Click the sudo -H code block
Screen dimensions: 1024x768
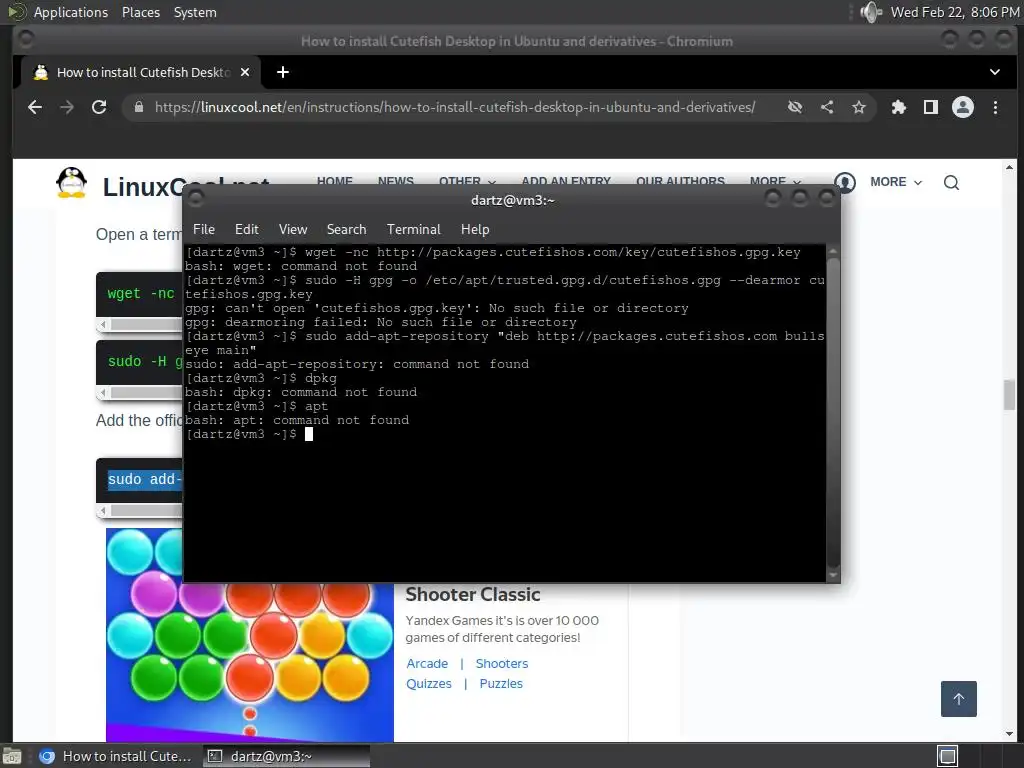click(x=140, y=362)
